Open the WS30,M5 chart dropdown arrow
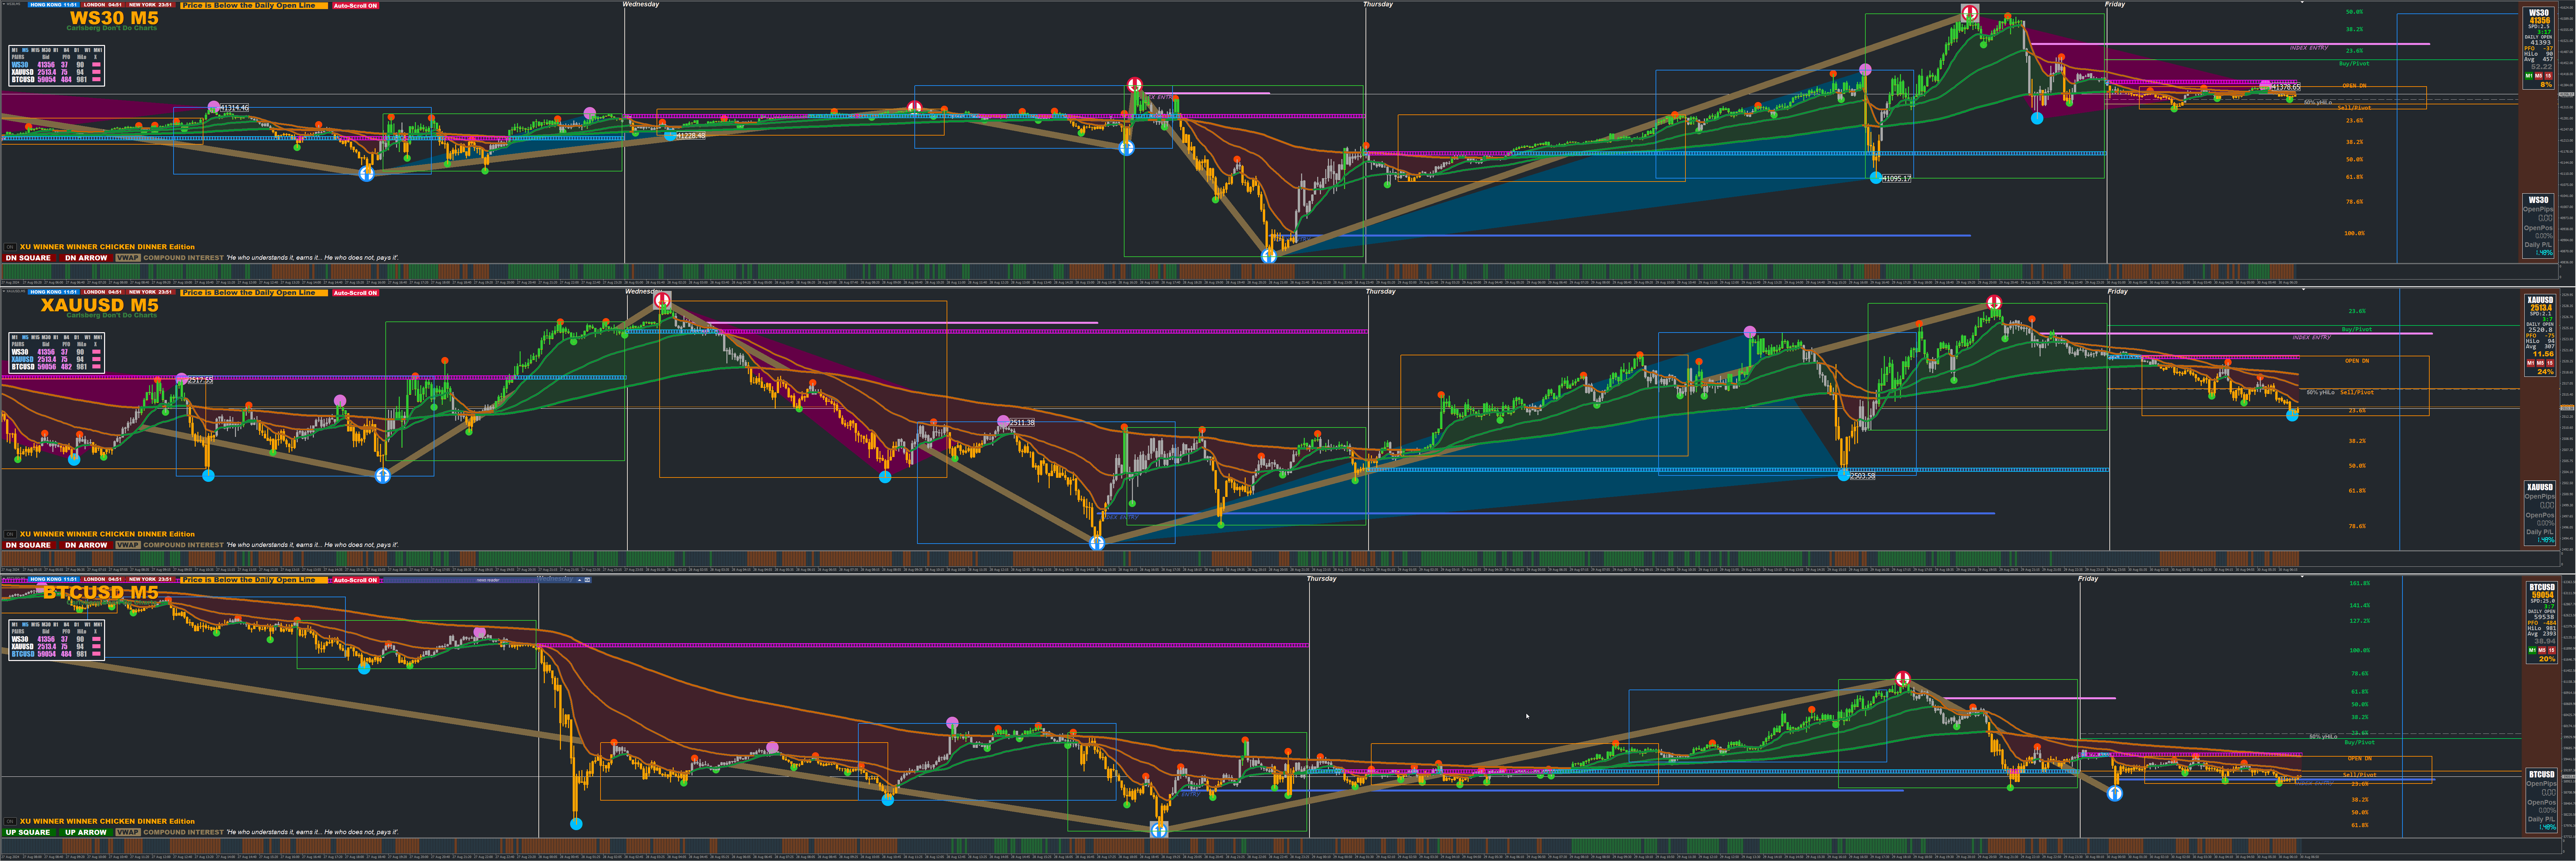 point(4,4)
